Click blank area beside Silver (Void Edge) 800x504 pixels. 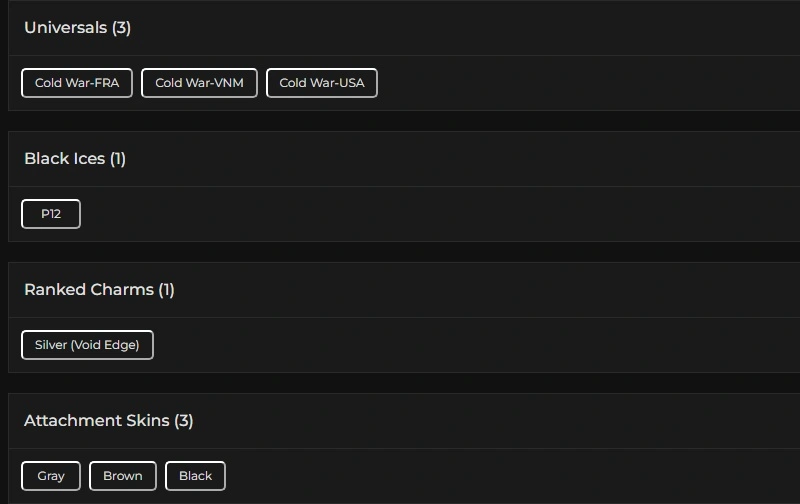[450, 345]
